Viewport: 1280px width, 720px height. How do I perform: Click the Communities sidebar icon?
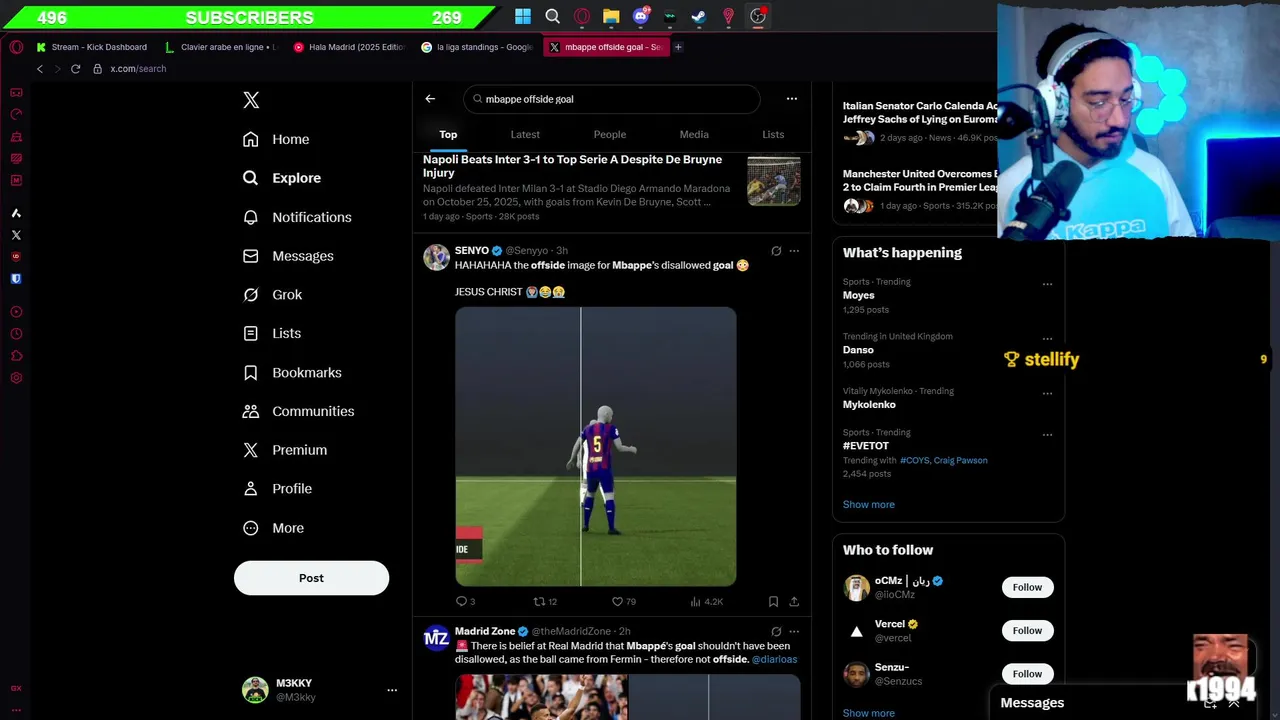(251, 411)
